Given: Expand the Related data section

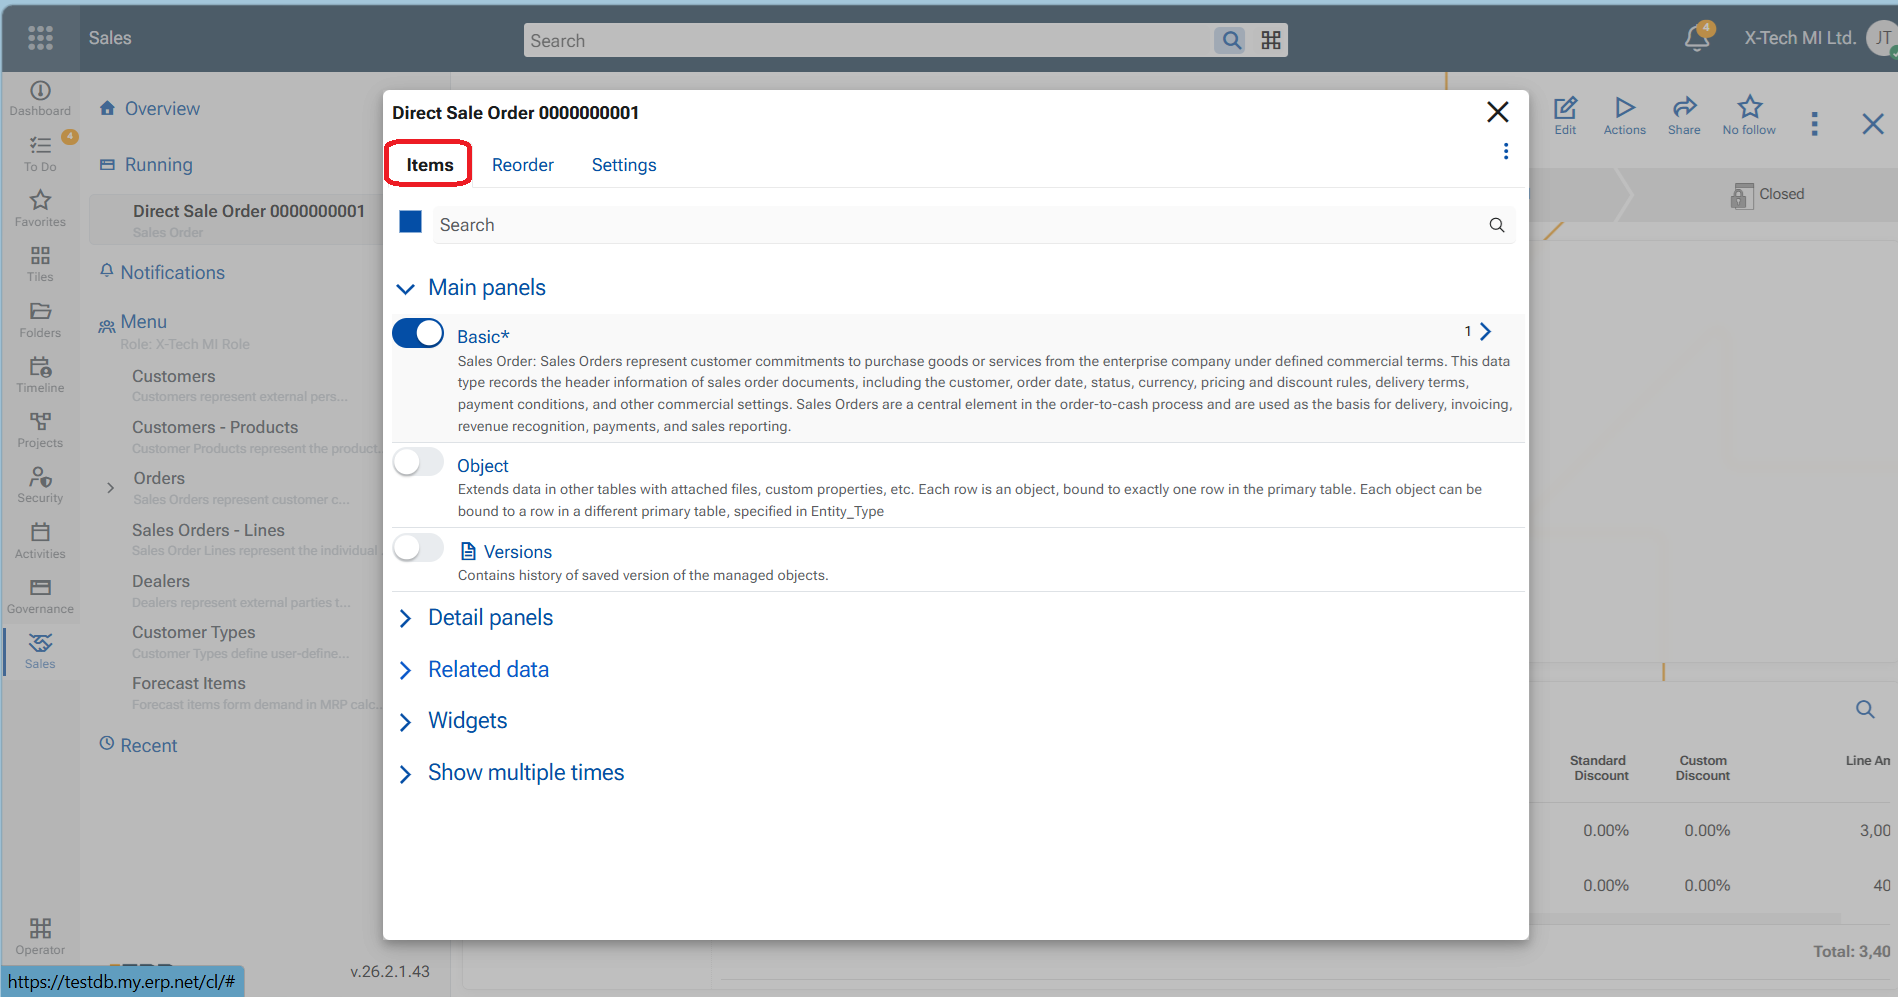Looking at the screenshot, I should [x=405, y=671].
